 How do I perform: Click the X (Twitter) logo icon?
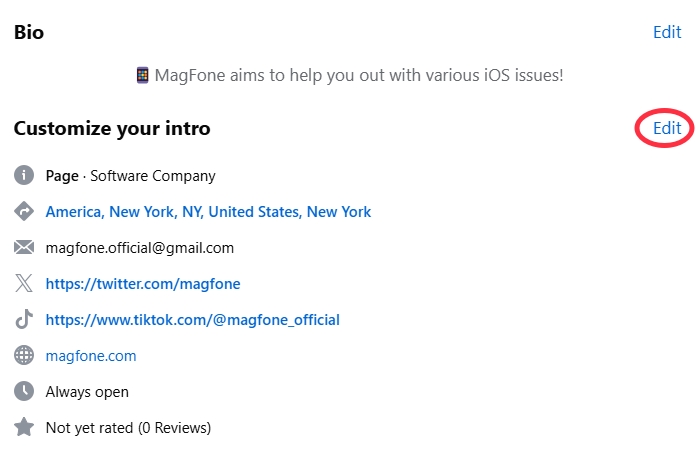[x=24, y=284]
